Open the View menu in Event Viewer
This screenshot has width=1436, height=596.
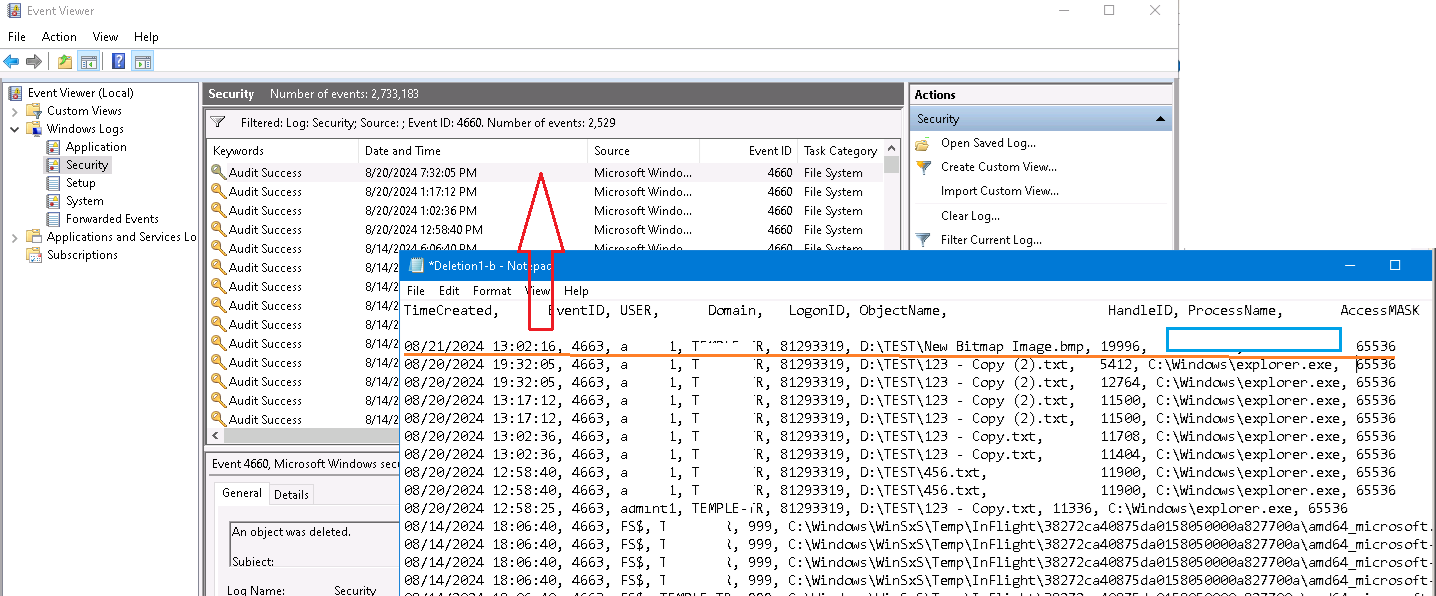point(105,37)
